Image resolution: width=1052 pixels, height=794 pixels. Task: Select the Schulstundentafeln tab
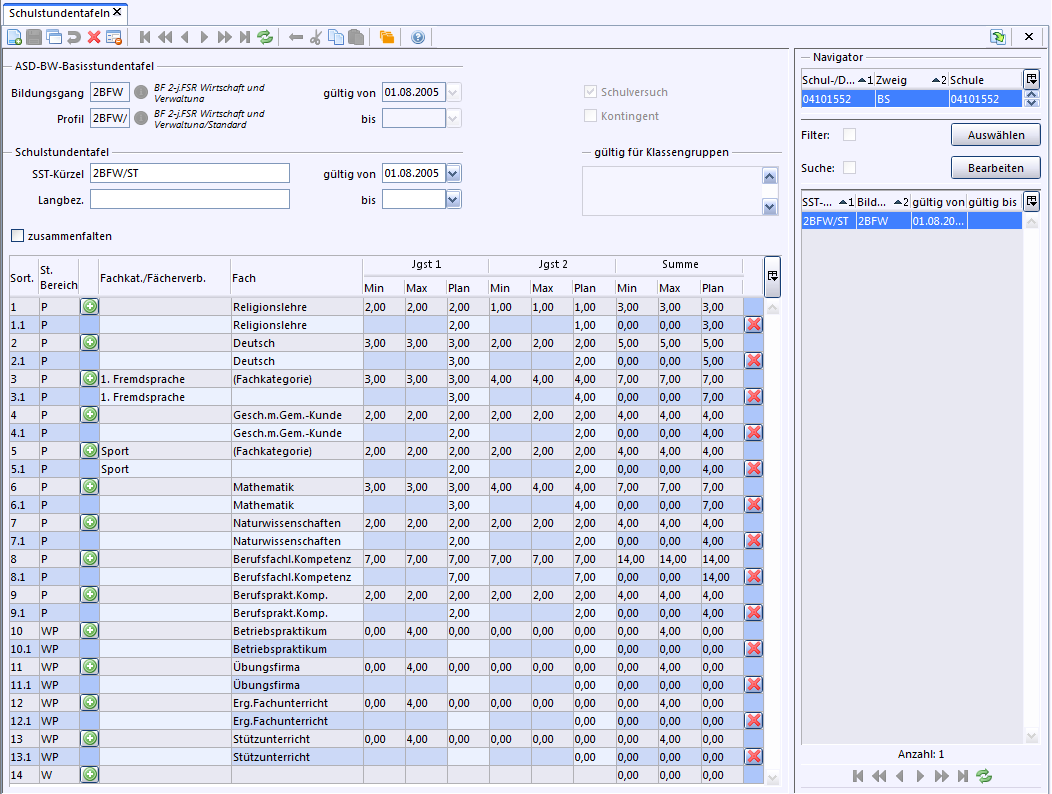58,12
